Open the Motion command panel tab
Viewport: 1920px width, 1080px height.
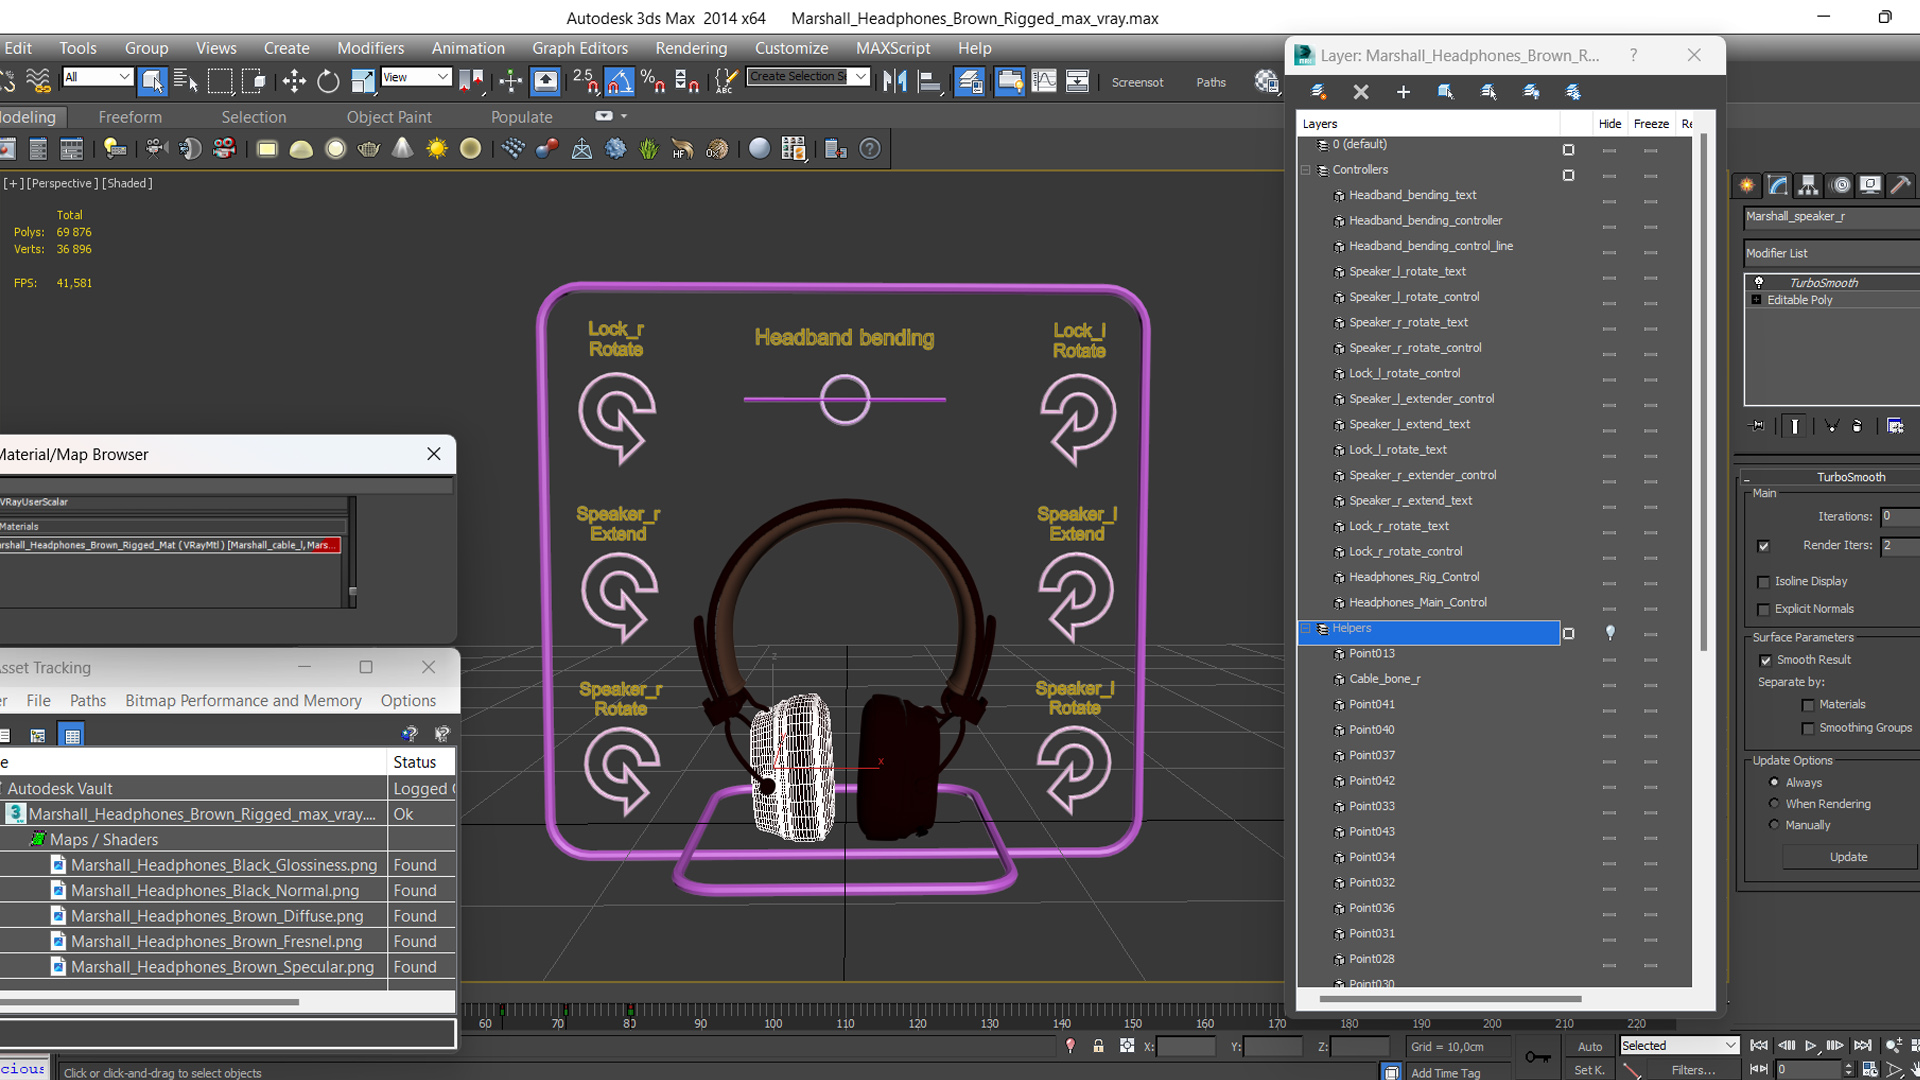(1840, 185)
